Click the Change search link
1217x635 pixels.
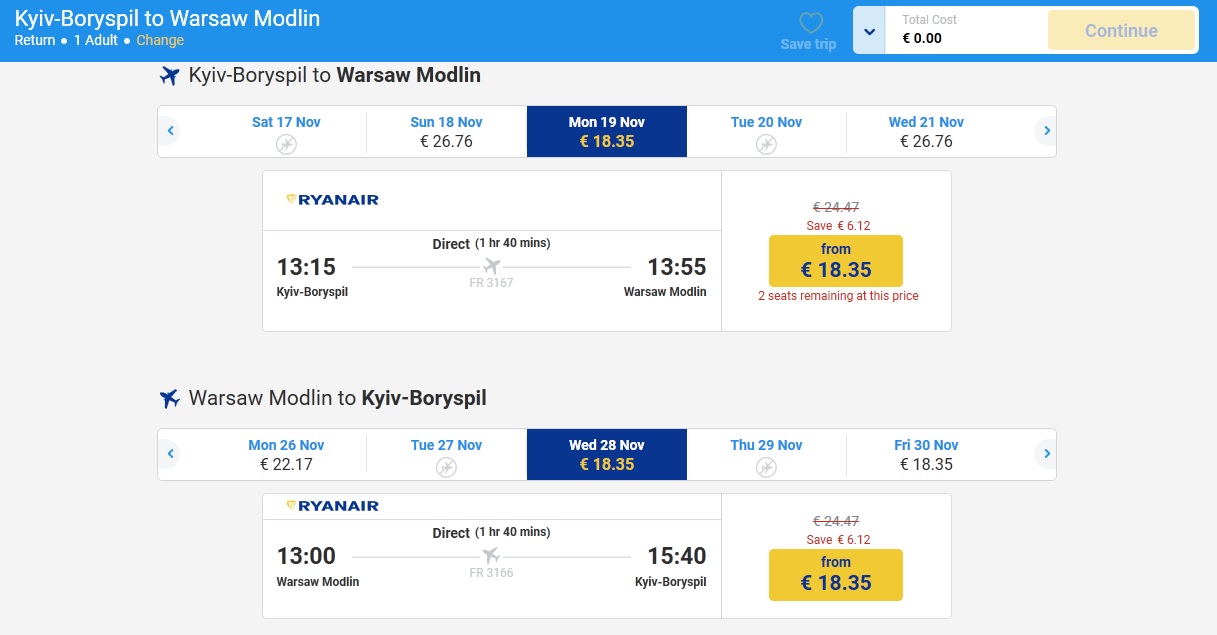pyautogui.click(x=160, y=40)
